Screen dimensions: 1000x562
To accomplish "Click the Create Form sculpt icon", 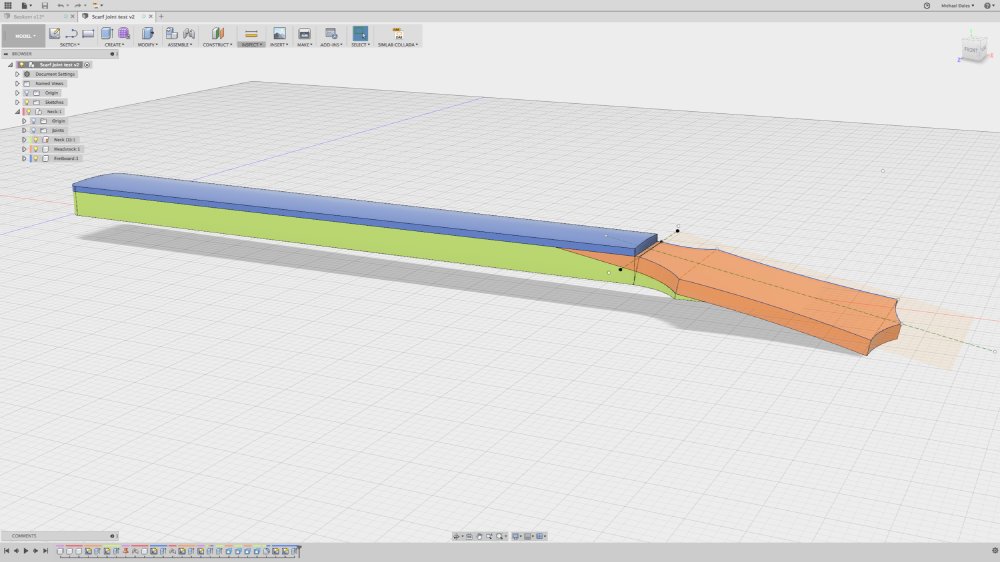I will click(x=124, y=33).
